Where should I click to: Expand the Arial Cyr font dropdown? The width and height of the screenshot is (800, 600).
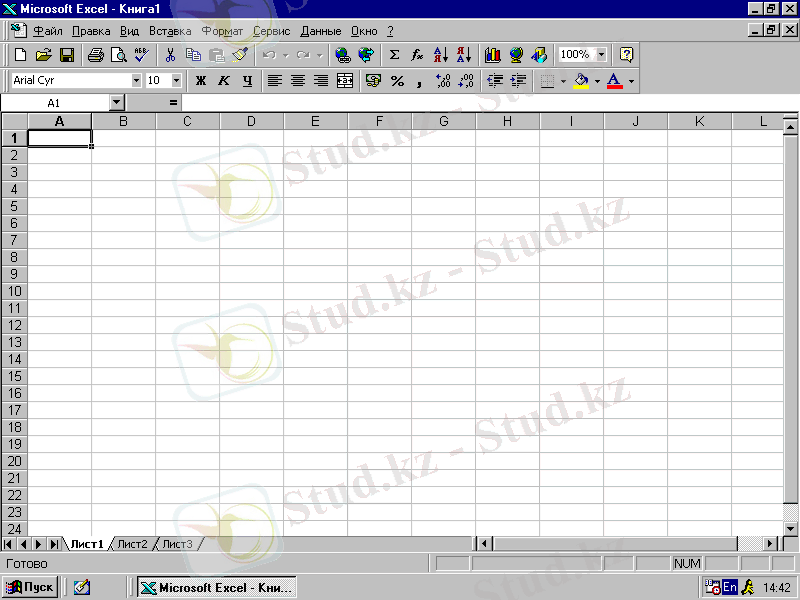pos(136,81)
